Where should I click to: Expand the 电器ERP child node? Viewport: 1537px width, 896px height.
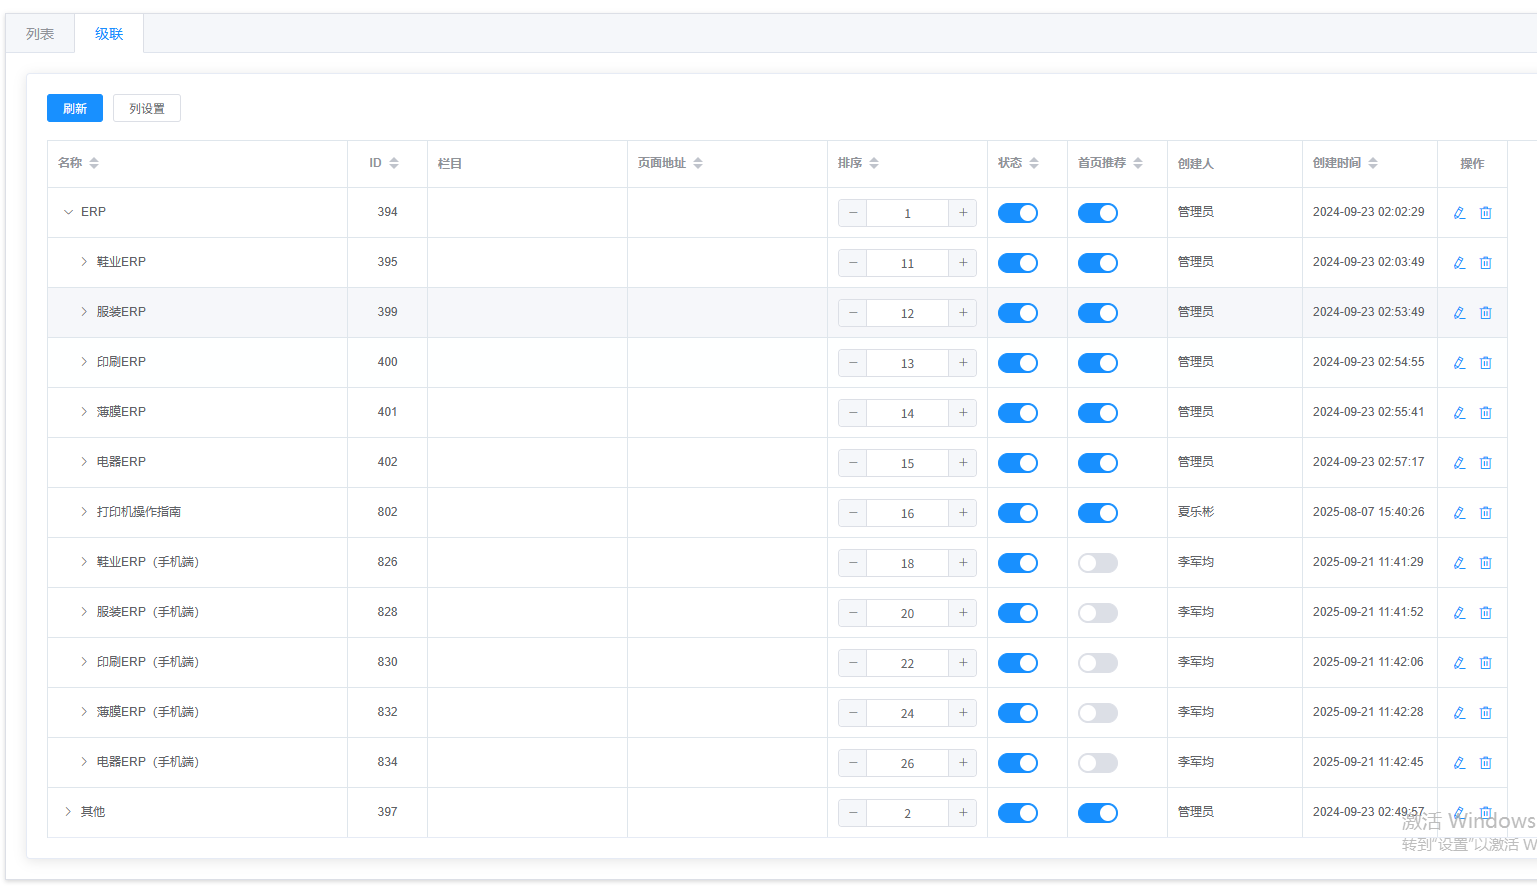[84, 462]
